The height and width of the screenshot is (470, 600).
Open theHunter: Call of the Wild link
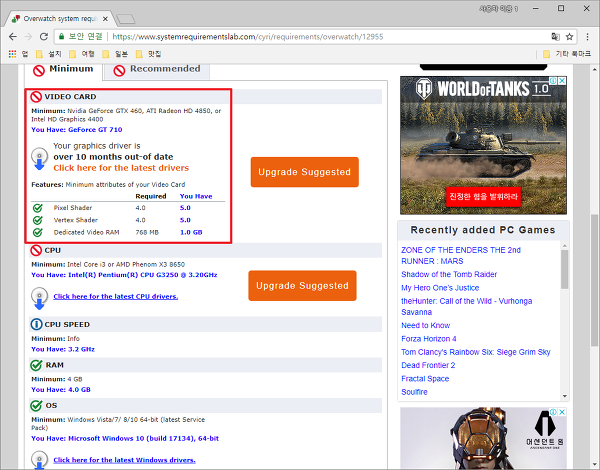point(466,306)
